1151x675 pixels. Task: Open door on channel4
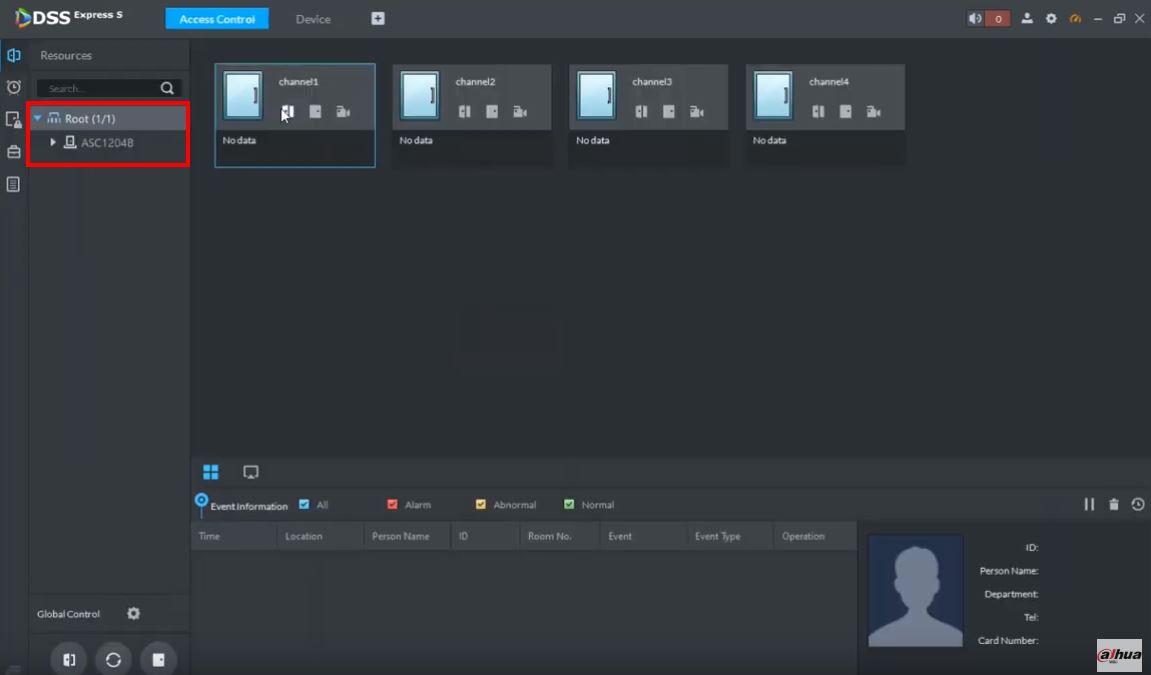pos(818,112)
